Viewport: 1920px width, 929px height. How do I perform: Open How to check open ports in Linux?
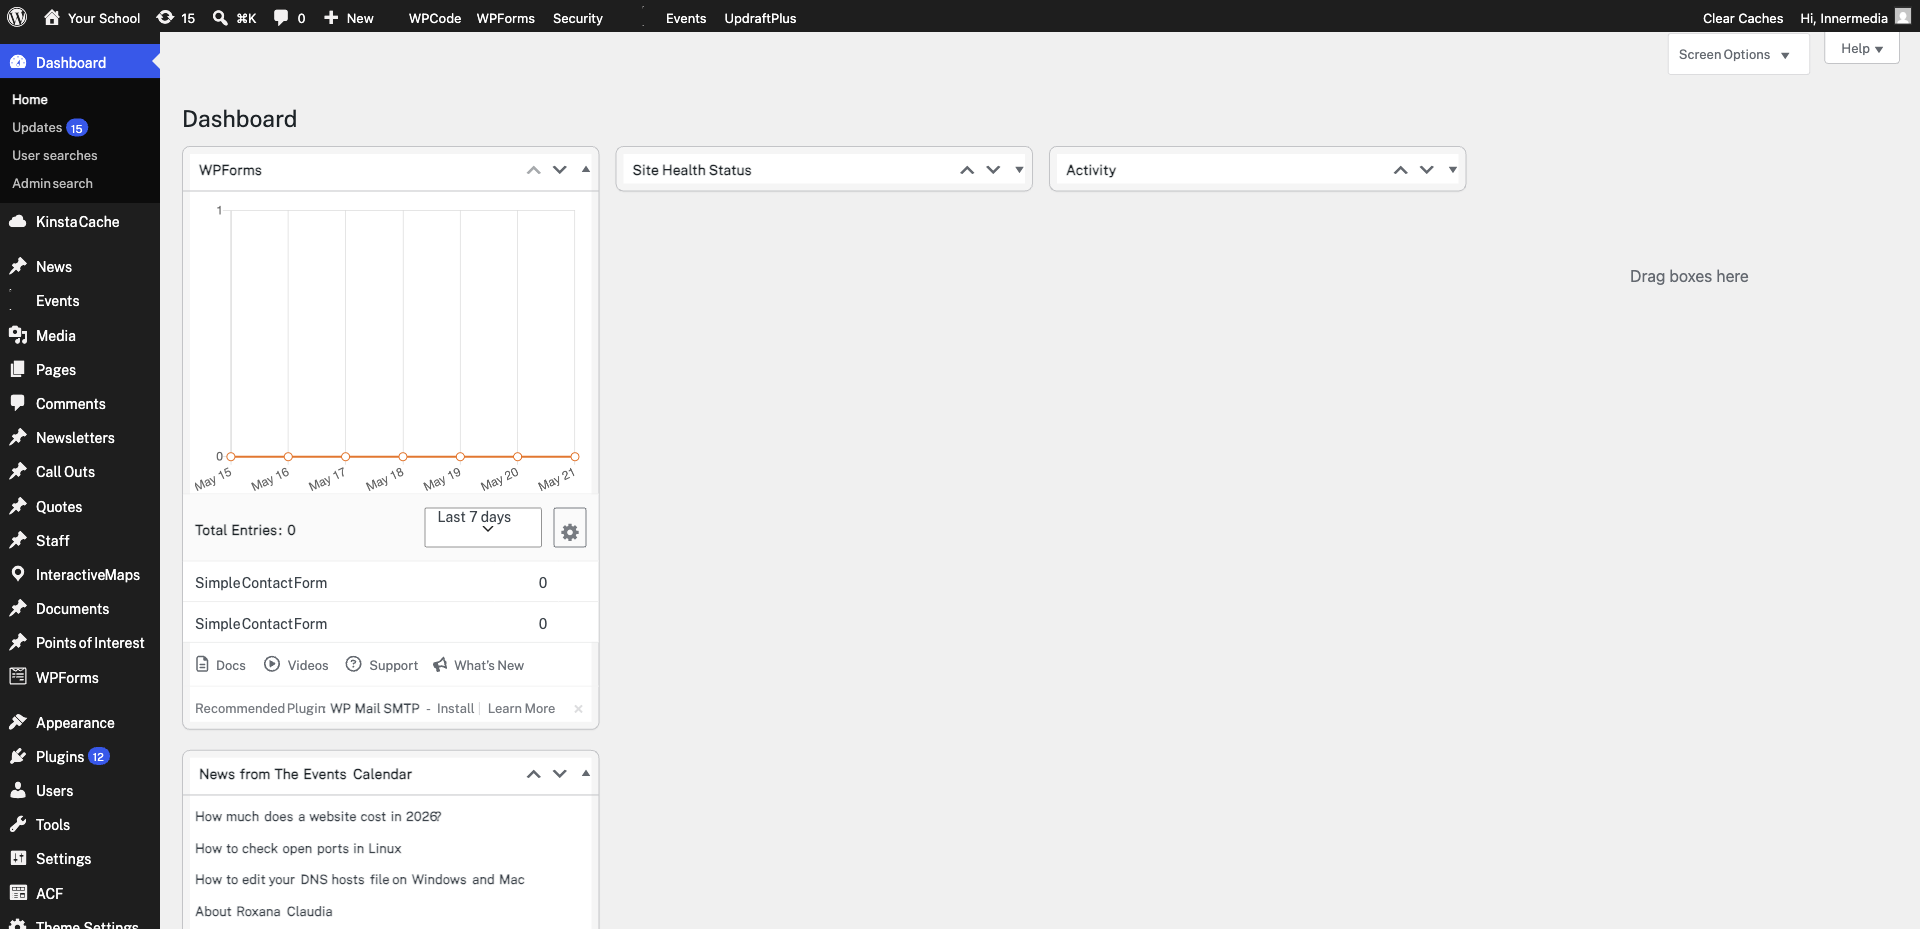click(298, 848)
